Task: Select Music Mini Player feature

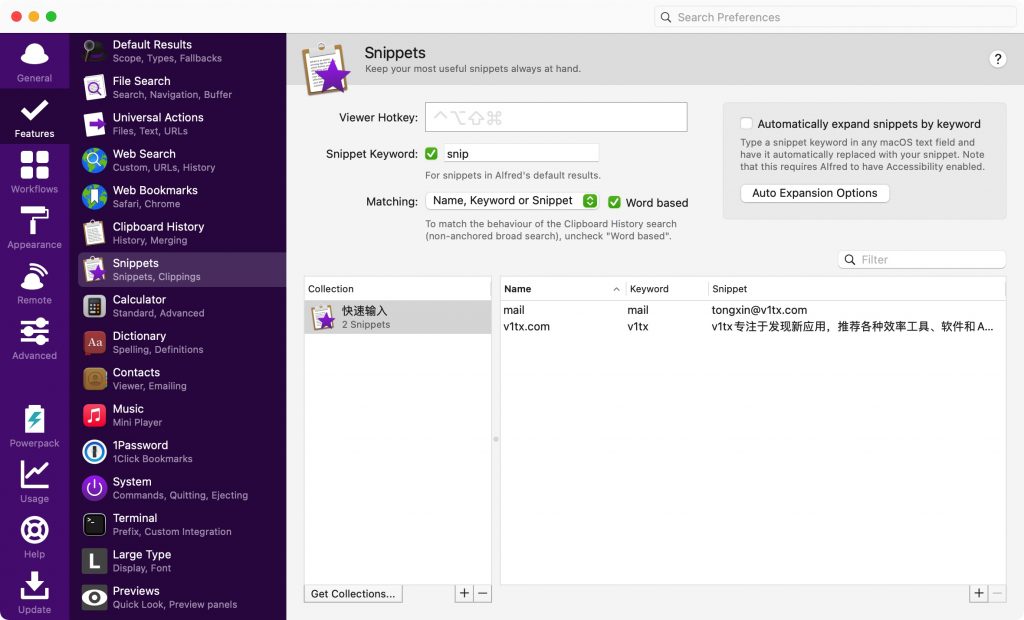Action: coord(182,415)
